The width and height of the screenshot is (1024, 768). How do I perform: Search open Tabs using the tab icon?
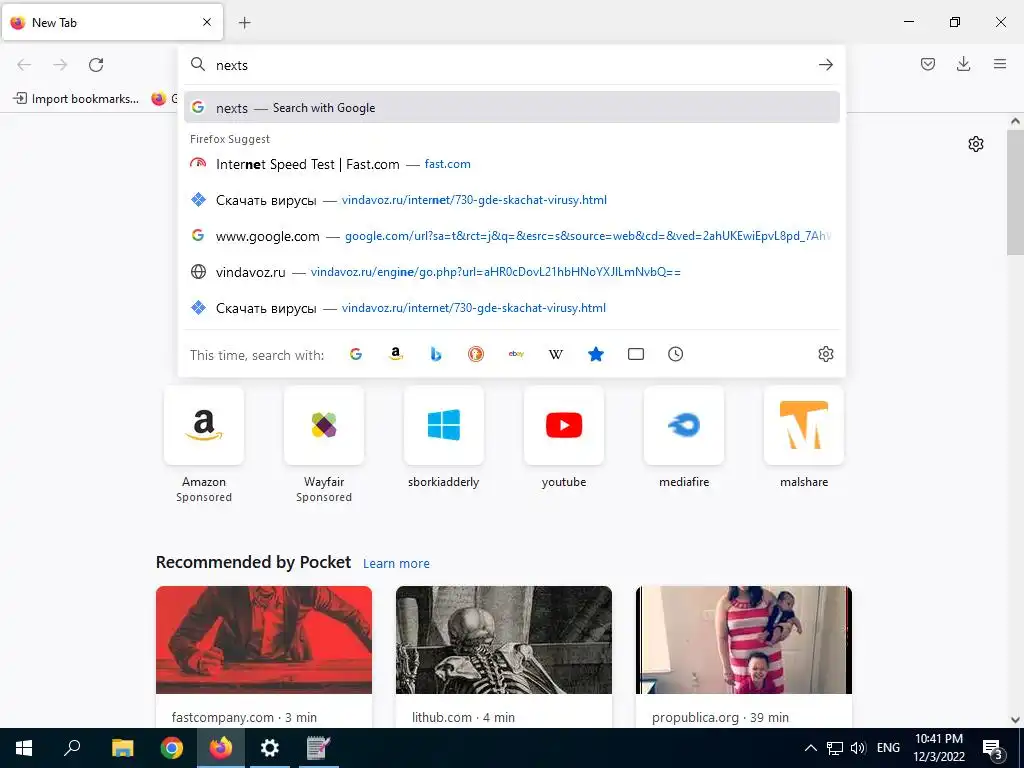click(635, 354)
